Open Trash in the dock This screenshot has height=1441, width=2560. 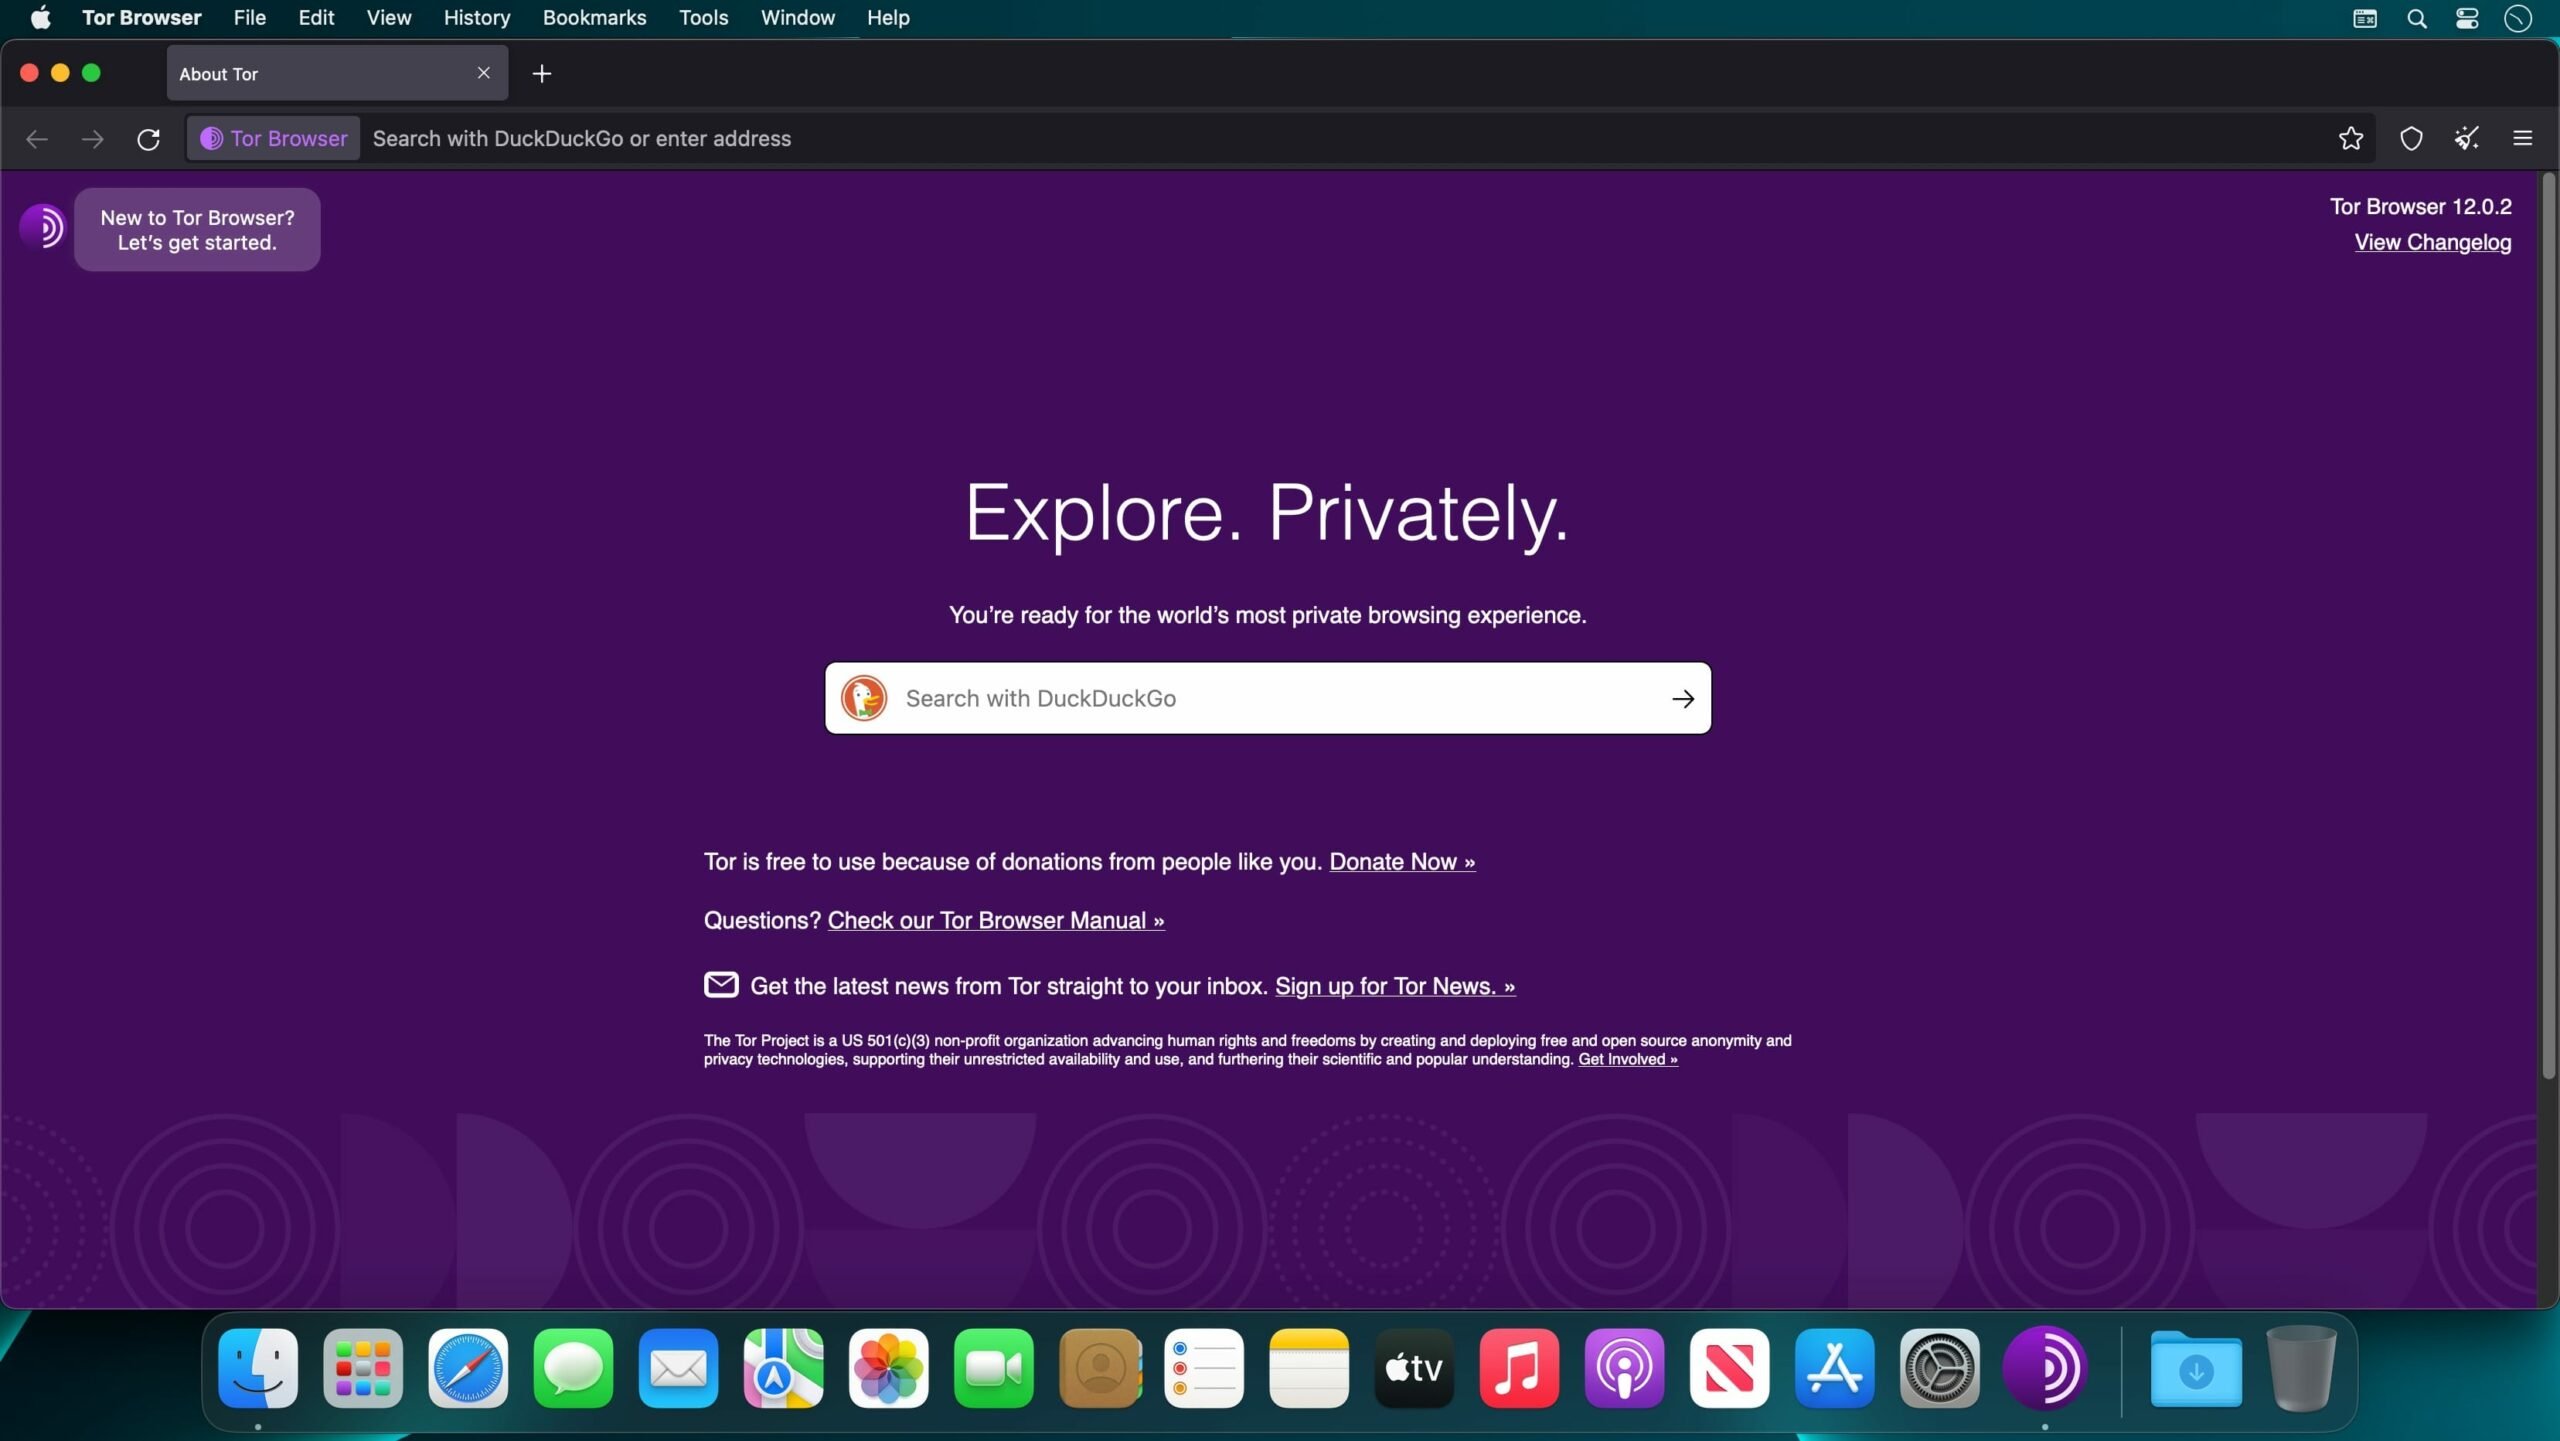click(2301, 1368)
